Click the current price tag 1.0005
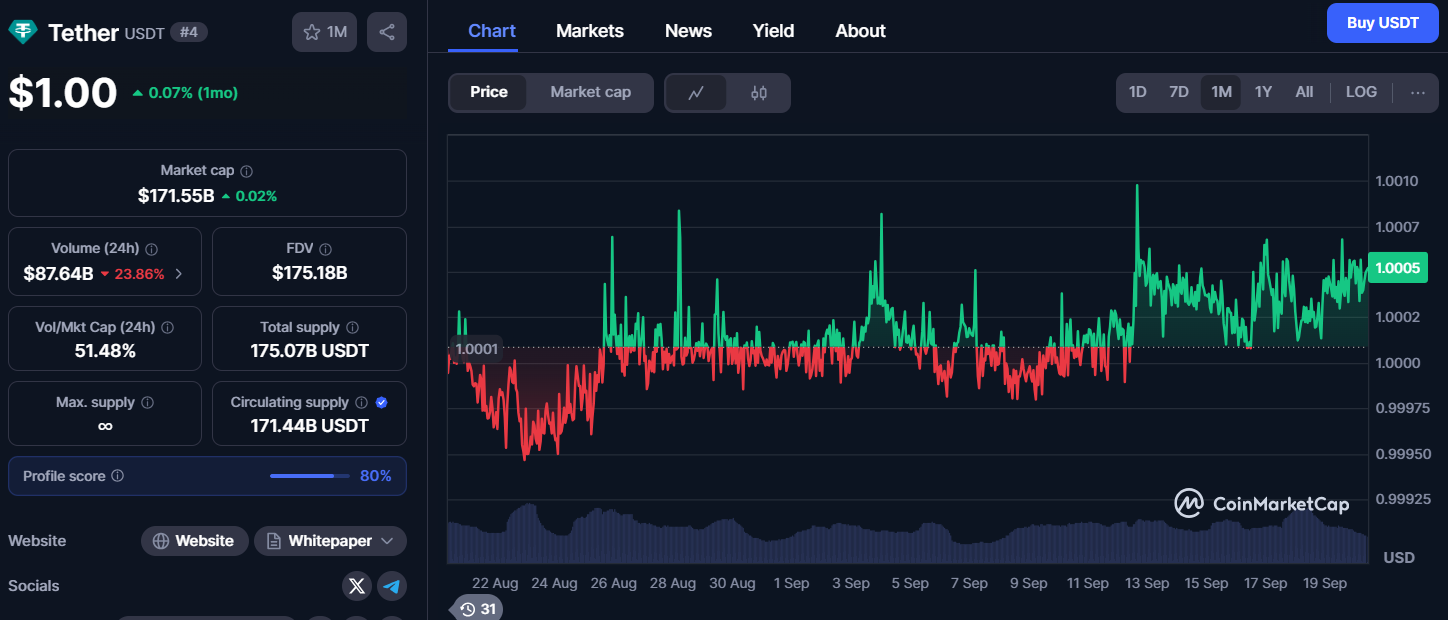The width and height of the screenshot is (1448, 620). click(x=1398, y=268)
